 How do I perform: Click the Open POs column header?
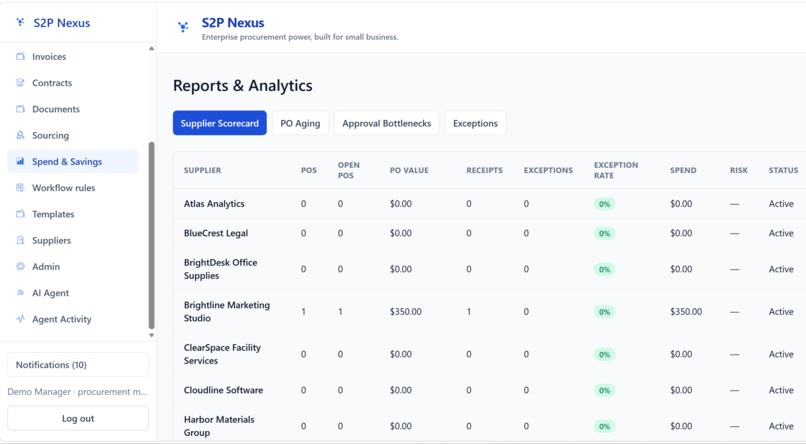[349, 170]
